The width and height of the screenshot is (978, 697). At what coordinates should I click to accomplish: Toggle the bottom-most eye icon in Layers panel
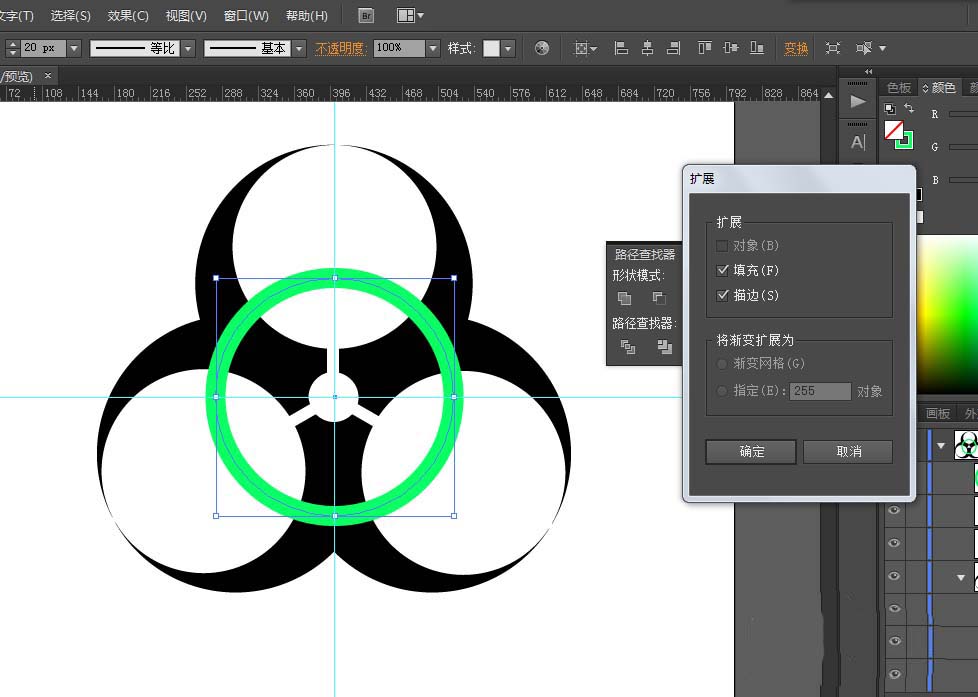pyautogui.click(x=894, y=674)
